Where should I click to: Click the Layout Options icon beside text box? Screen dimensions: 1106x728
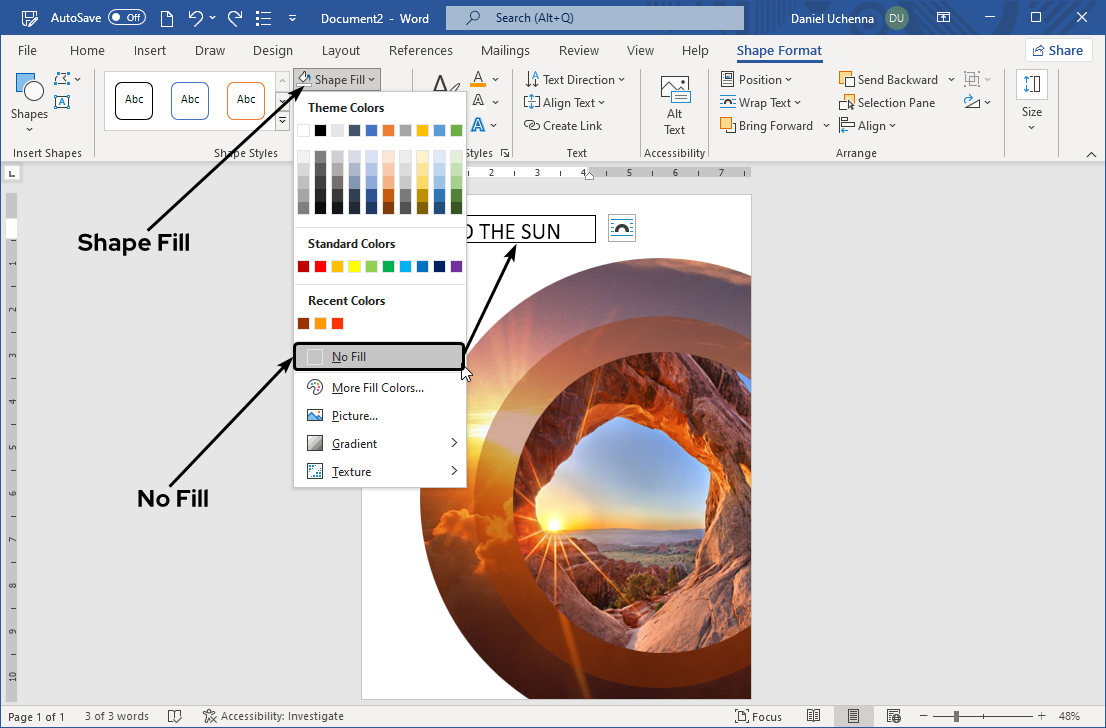(622, 228)
